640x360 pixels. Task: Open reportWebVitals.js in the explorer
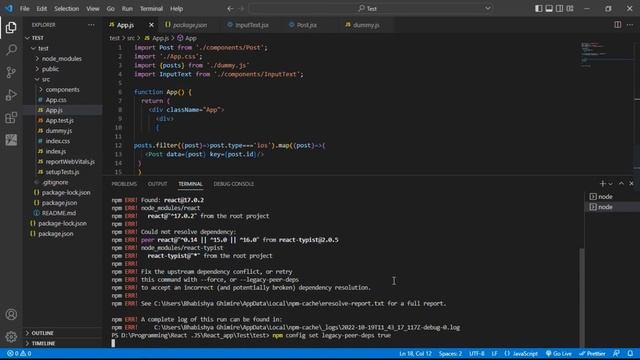[62, 162]
